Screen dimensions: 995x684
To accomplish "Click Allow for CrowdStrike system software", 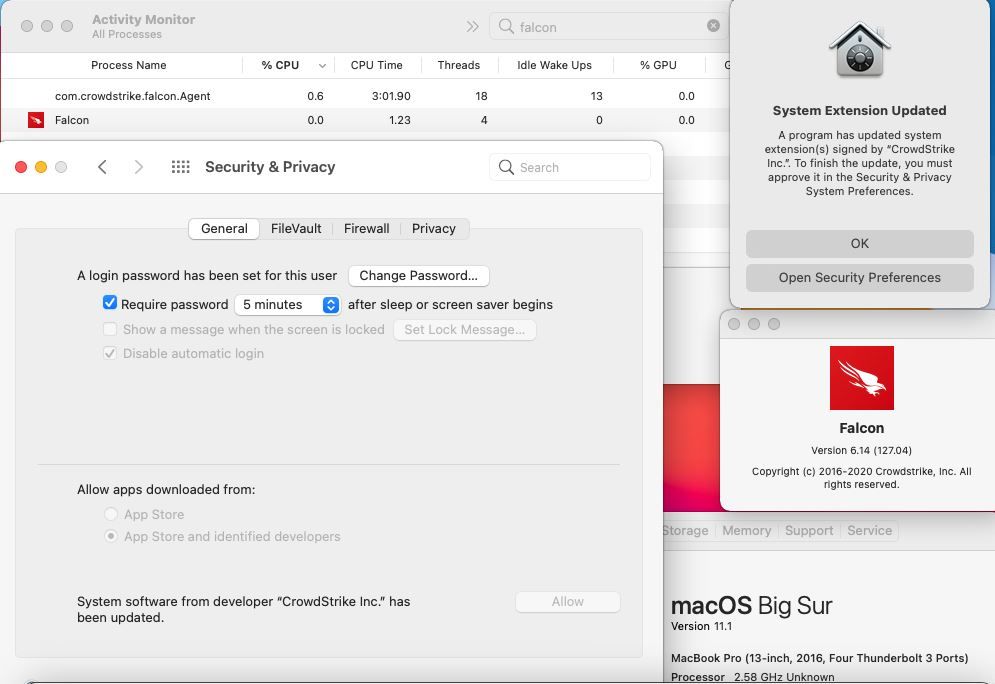I will pos(567,602).
